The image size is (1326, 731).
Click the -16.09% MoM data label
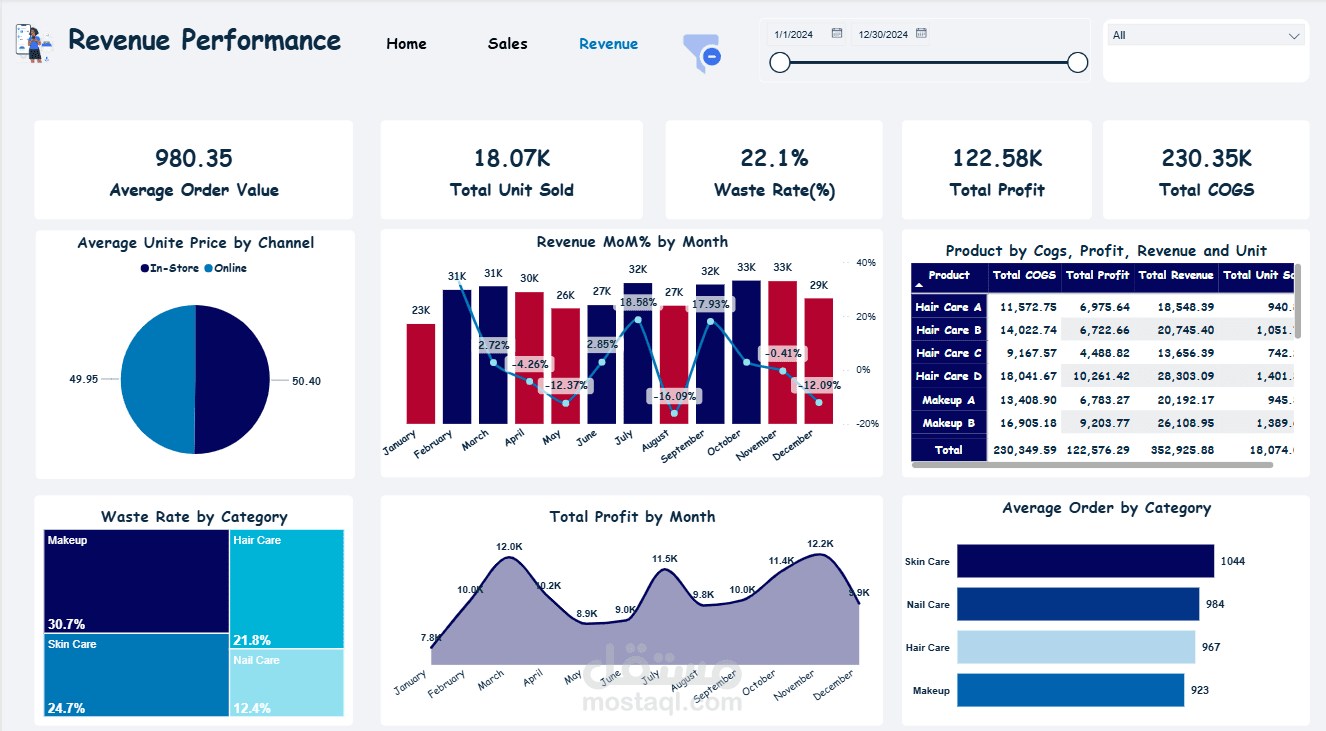tap(676, 396)
